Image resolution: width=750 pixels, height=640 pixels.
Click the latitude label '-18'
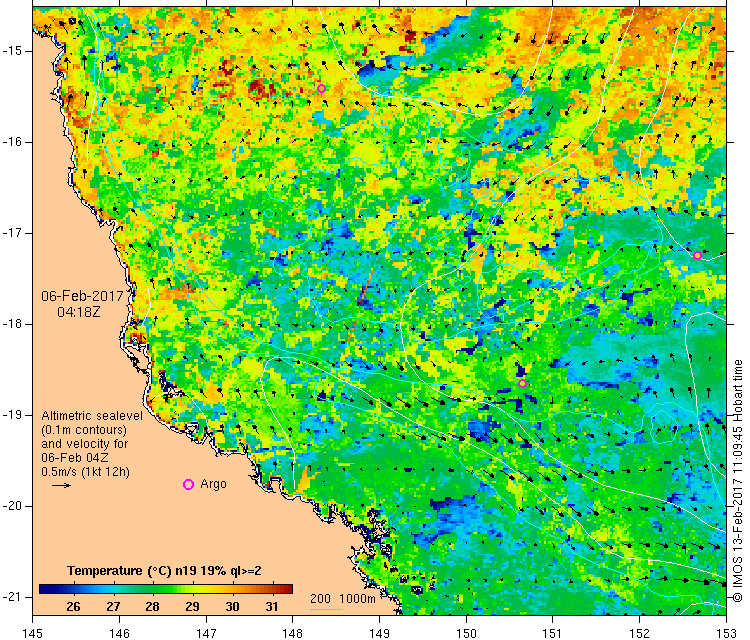[11, 324]
